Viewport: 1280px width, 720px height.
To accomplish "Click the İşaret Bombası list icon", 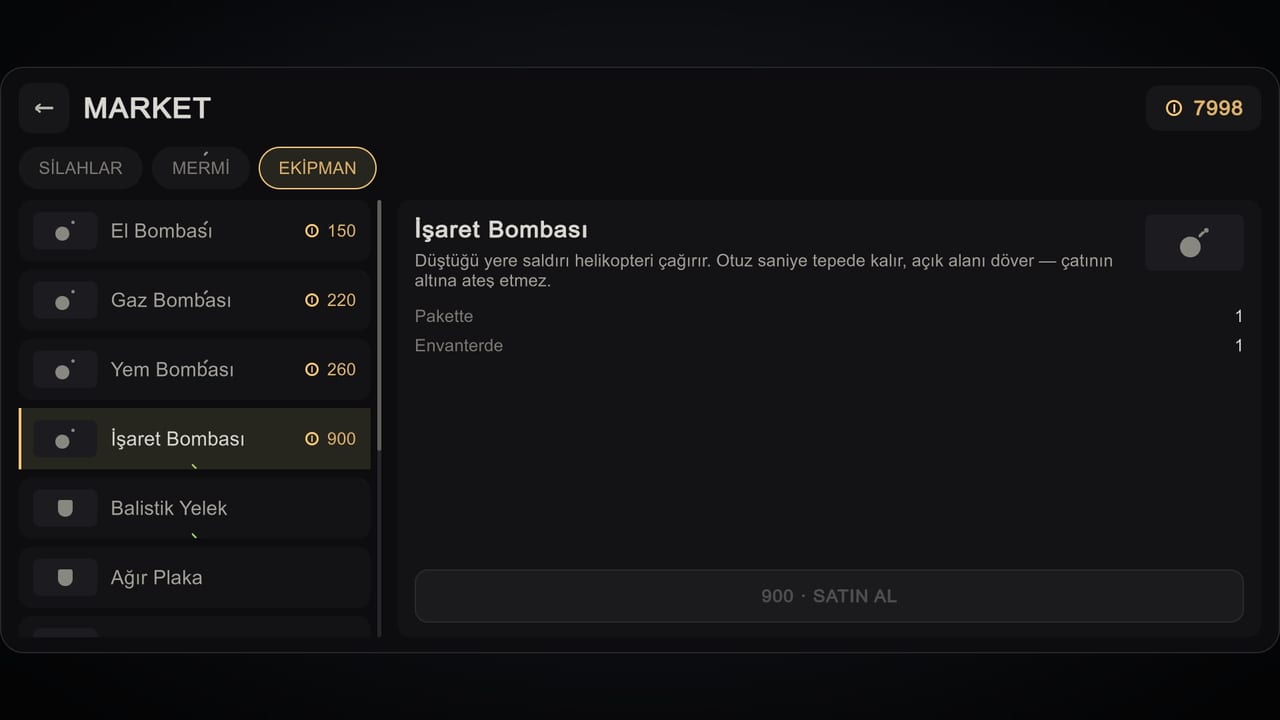I will coord(65,439).
